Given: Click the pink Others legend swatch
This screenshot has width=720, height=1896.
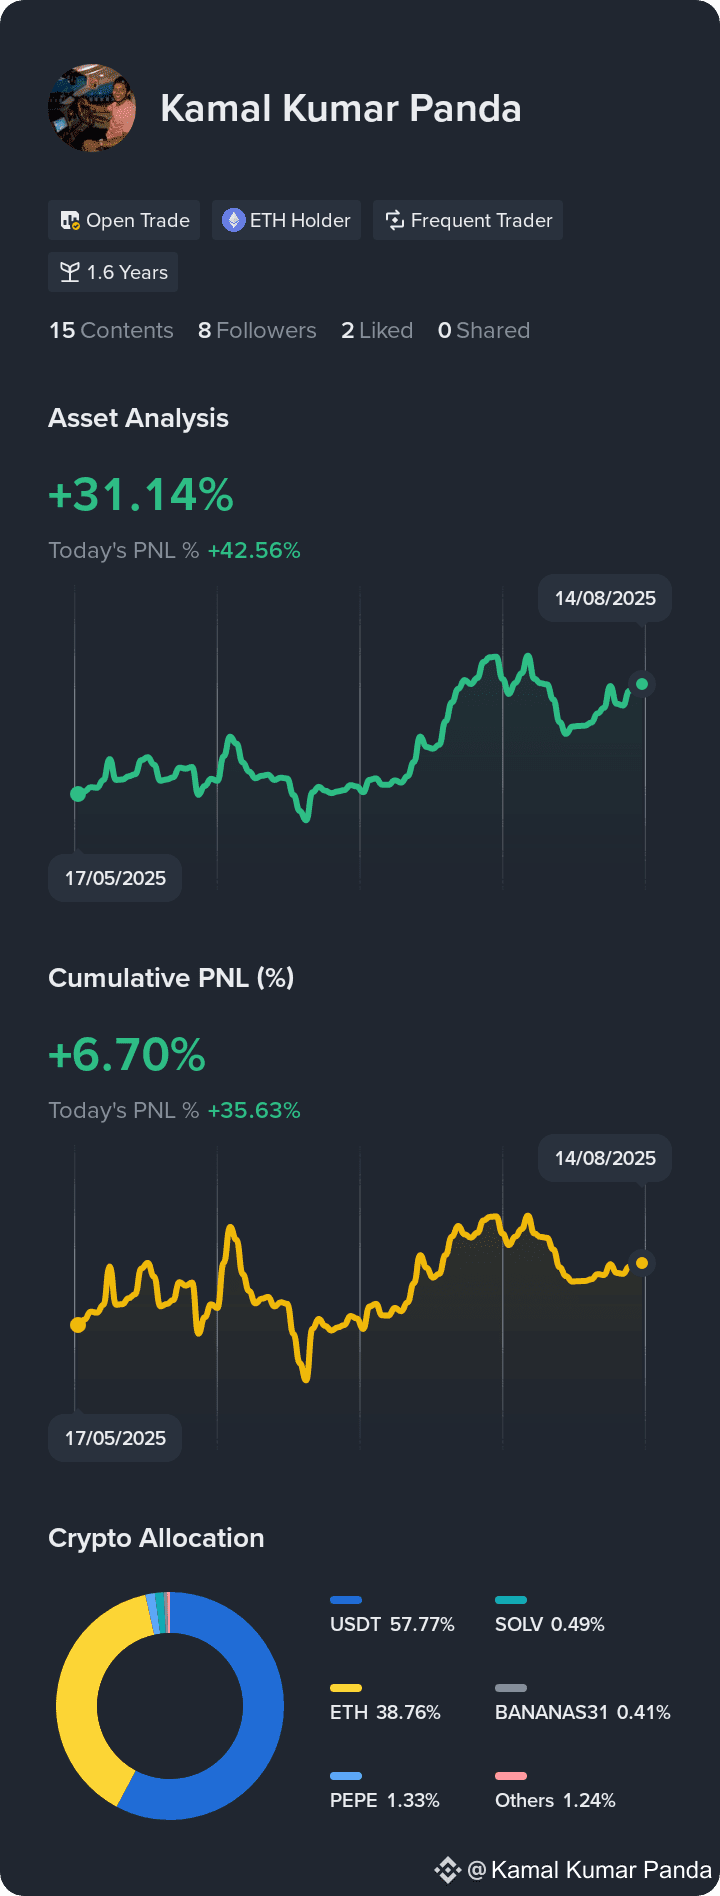Looking at the screenshot, I should tap(511, 1776).
